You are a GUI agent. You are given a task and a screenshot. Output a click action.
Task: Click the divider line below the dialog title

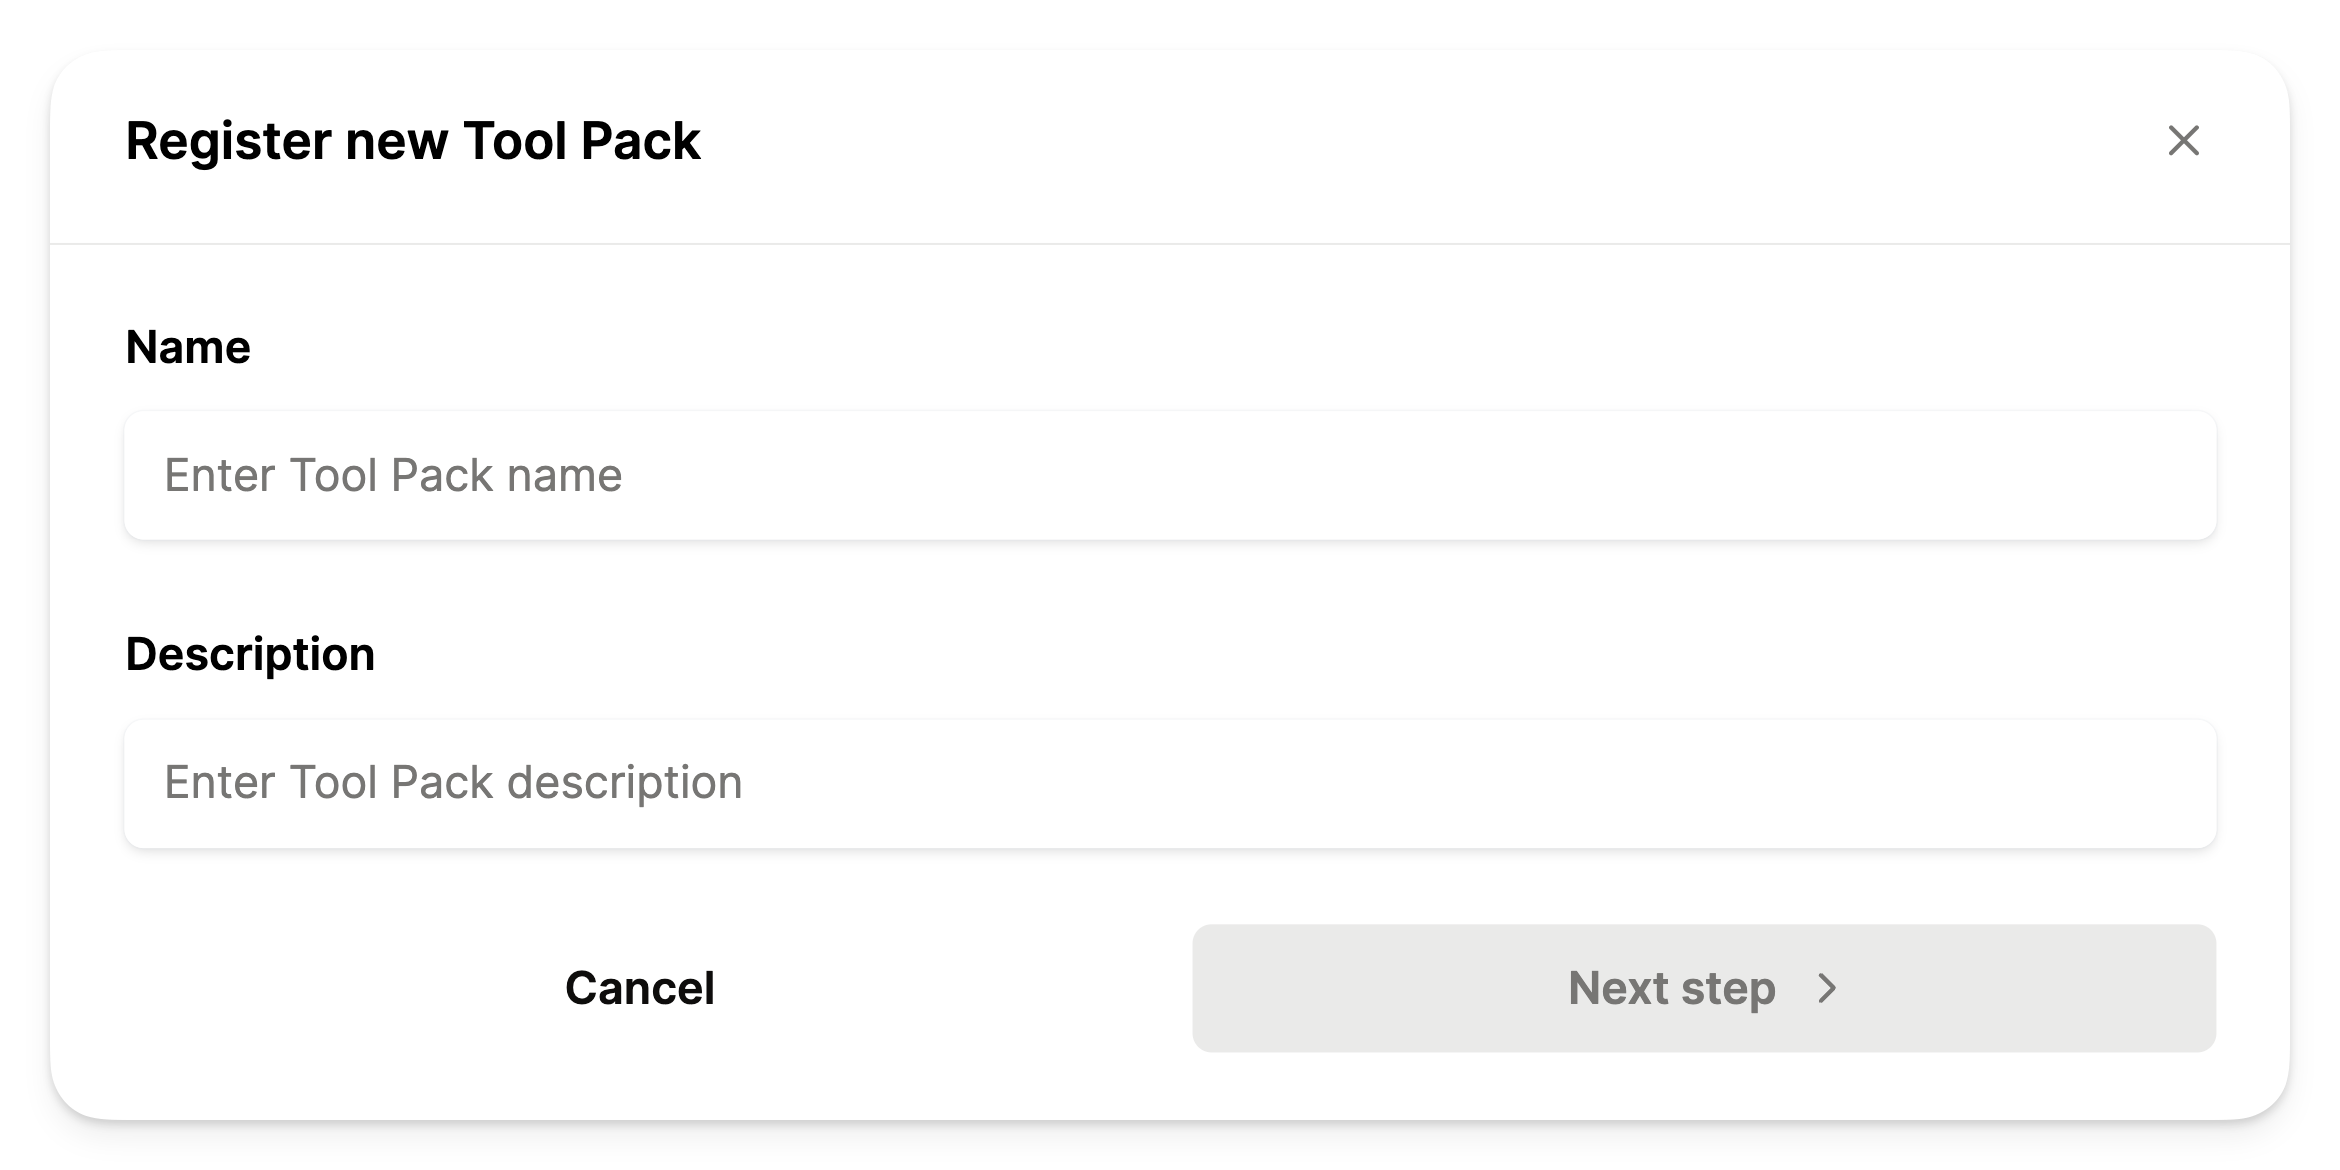tap(1170, 240)
